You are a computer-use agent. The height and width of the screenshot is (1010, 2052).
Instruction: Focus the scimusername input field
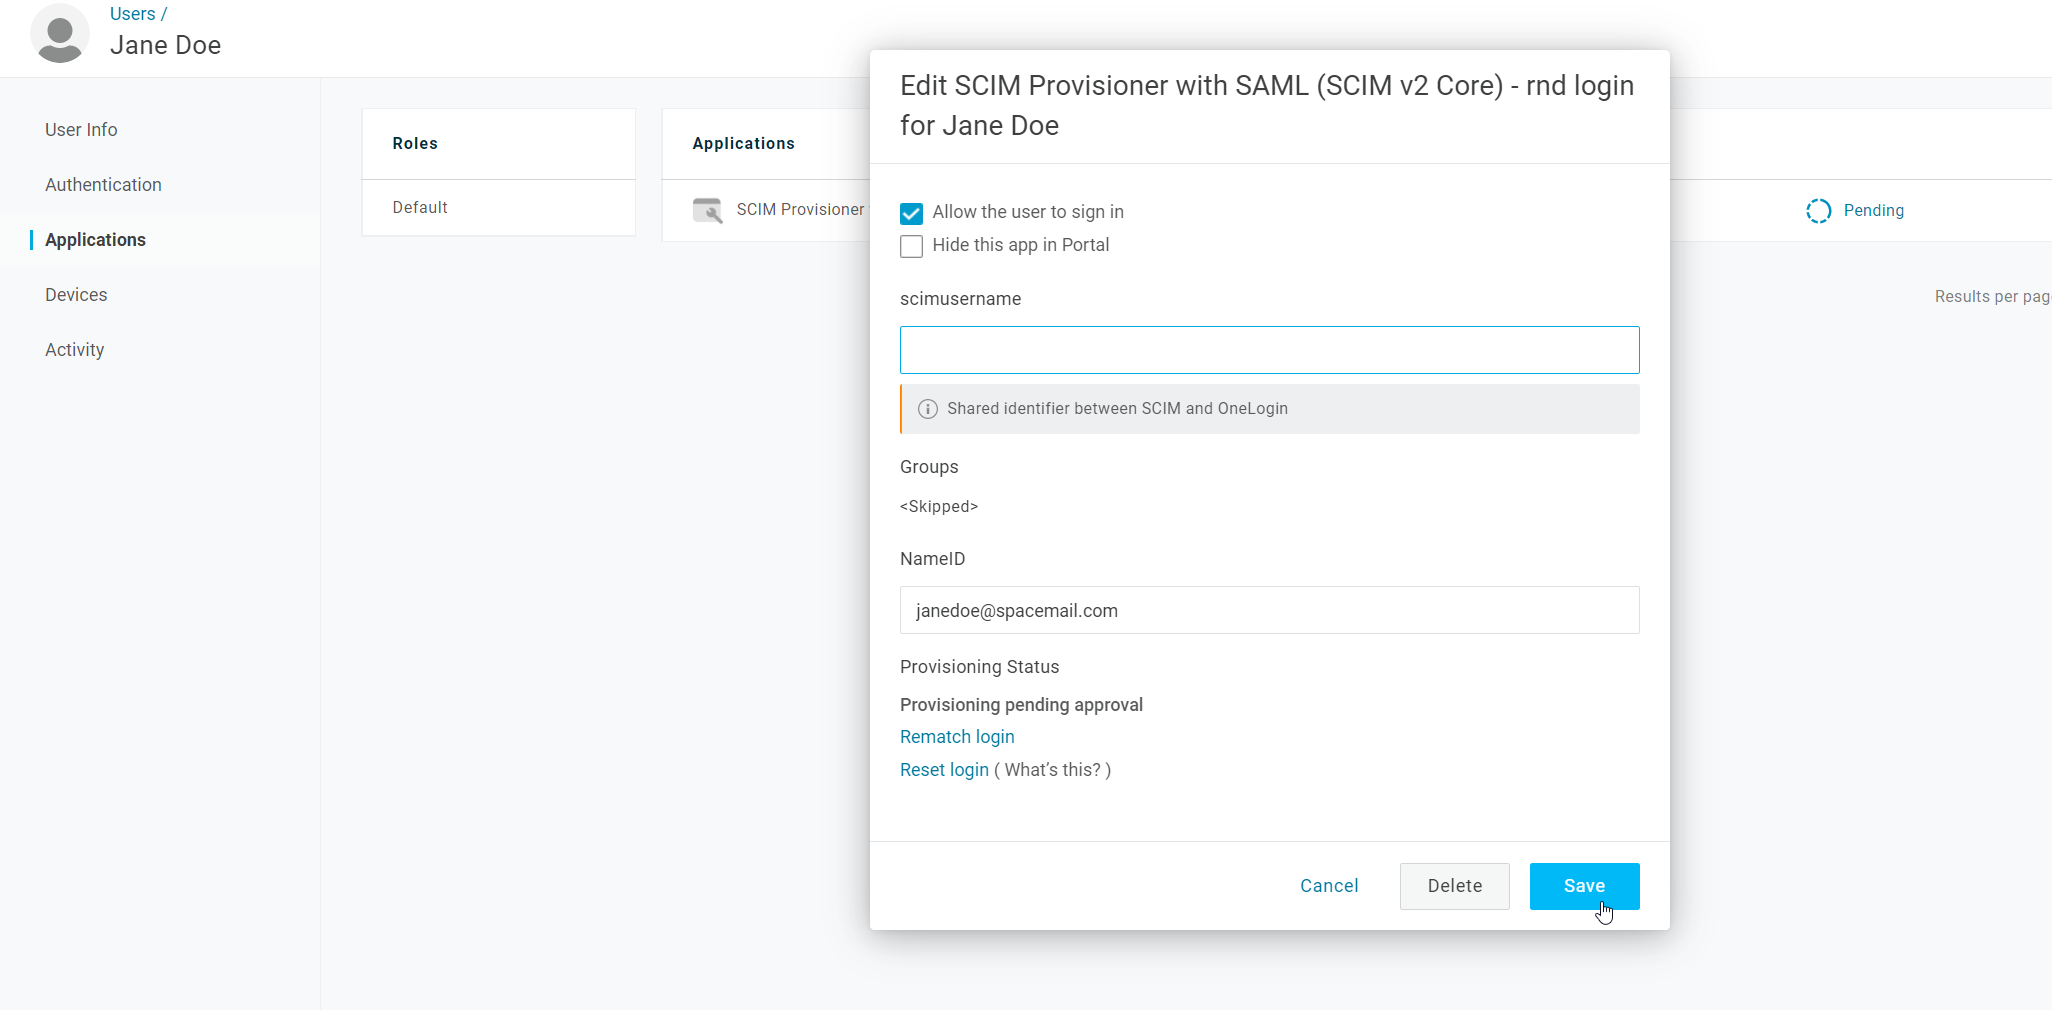1269,350
